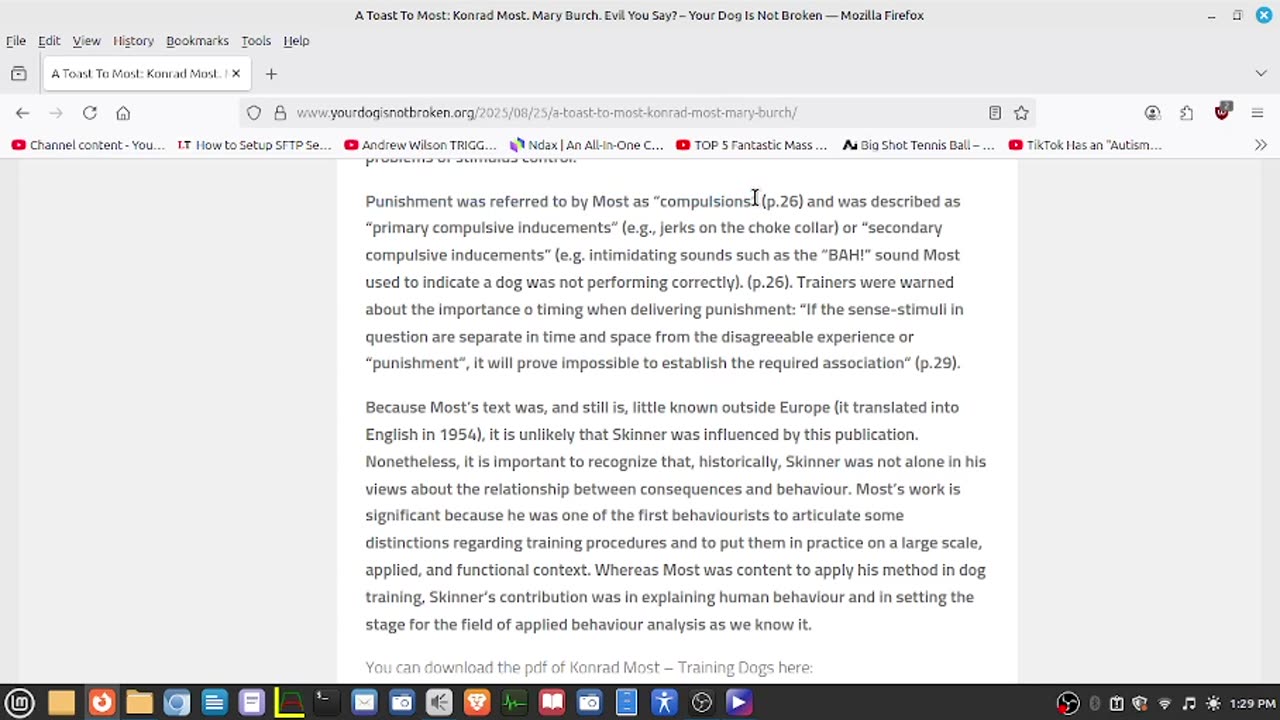Viewport: 1280px width, 720px height.
Task: Switch to Firefox in taskbar
Action: [101, 703]
